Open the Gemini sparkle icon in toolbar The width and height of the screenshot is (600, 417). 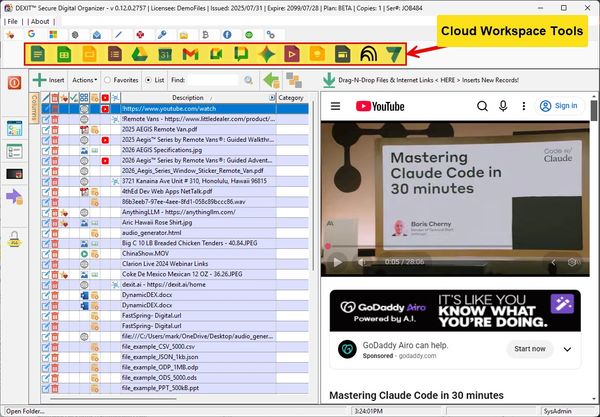coord(267,53)
